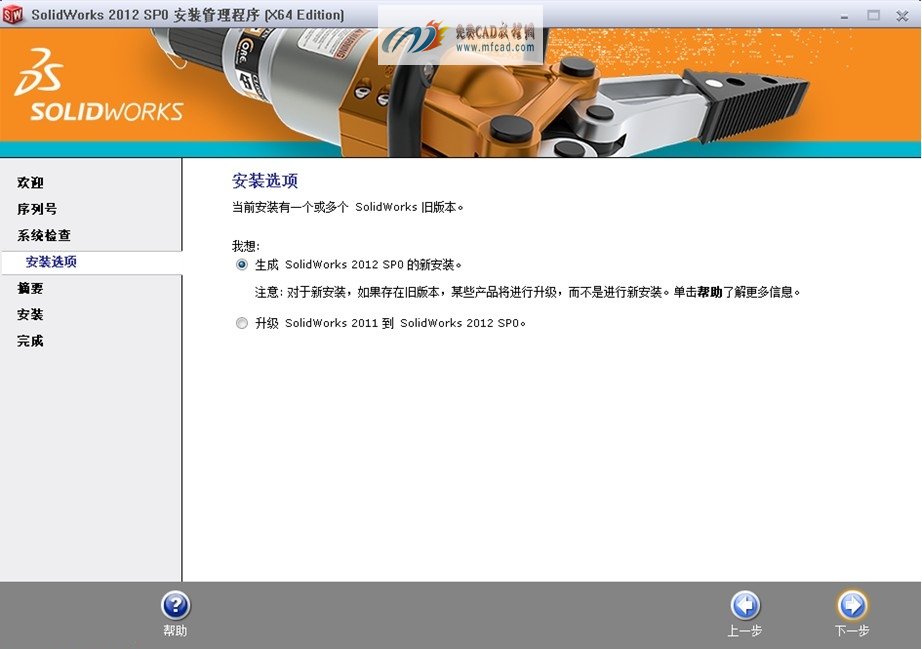922x649 pixels.
Task: Select 生成 SolidWorks 2012 SP0 的新安装 option
Action: (x=241, y=264)
